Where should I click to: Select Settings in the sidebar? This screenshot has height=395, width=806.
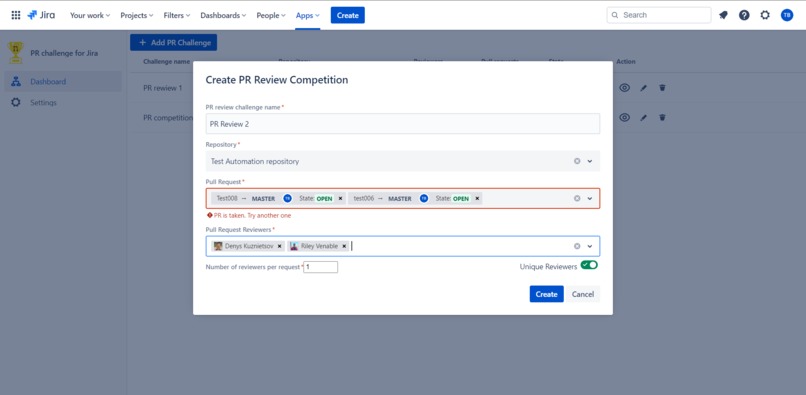click(x=63, y=102)
